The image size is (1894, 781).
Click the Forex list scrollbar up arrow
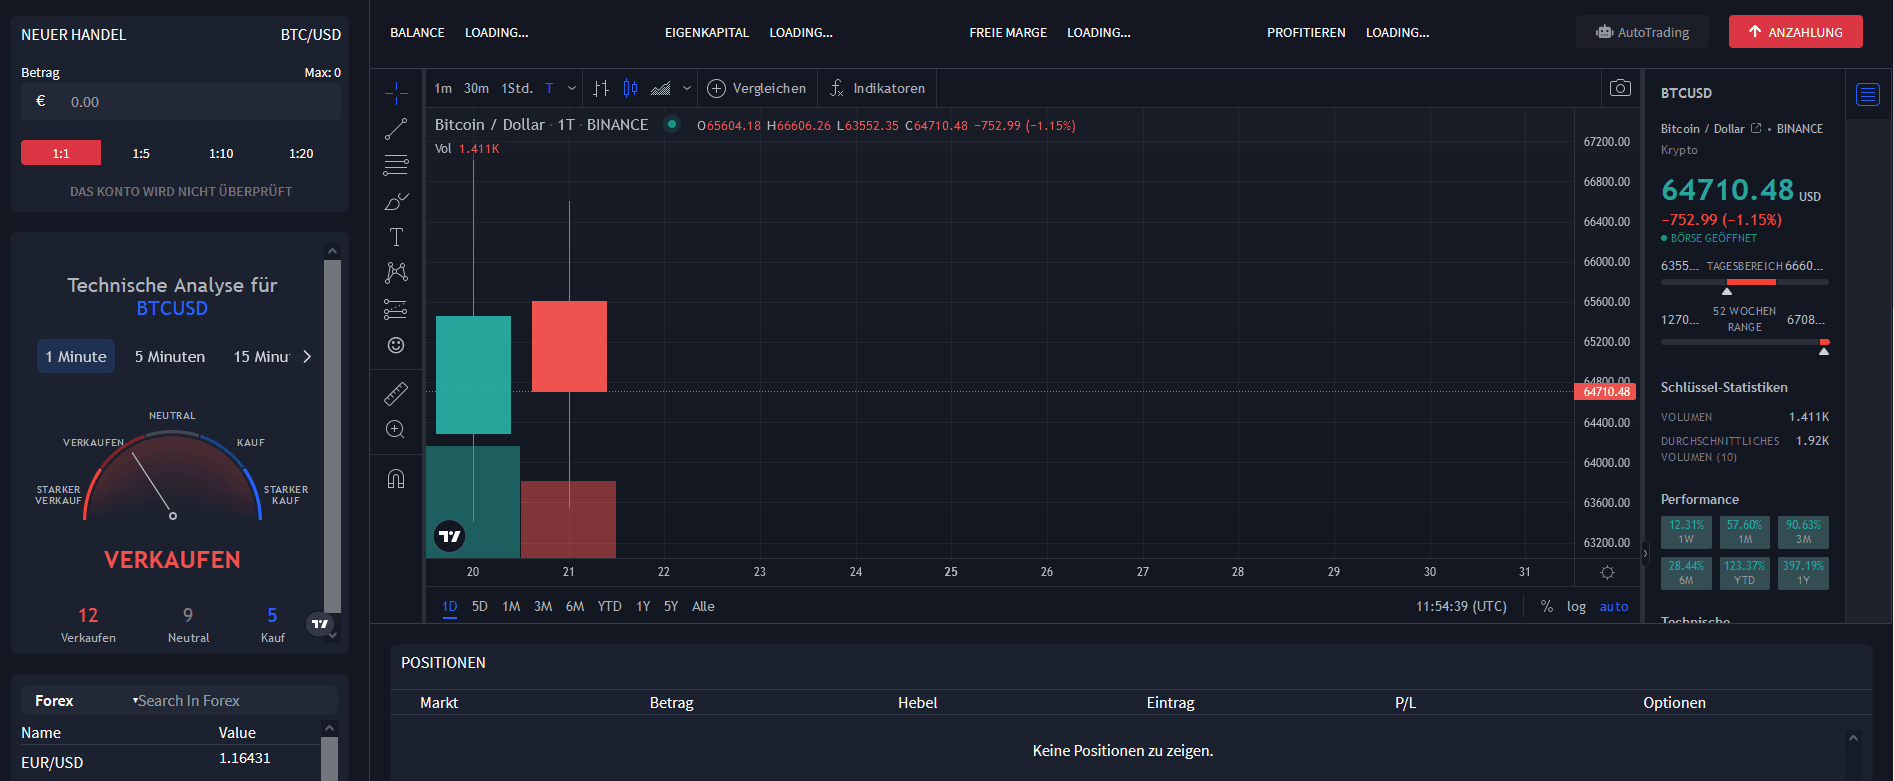329,728
